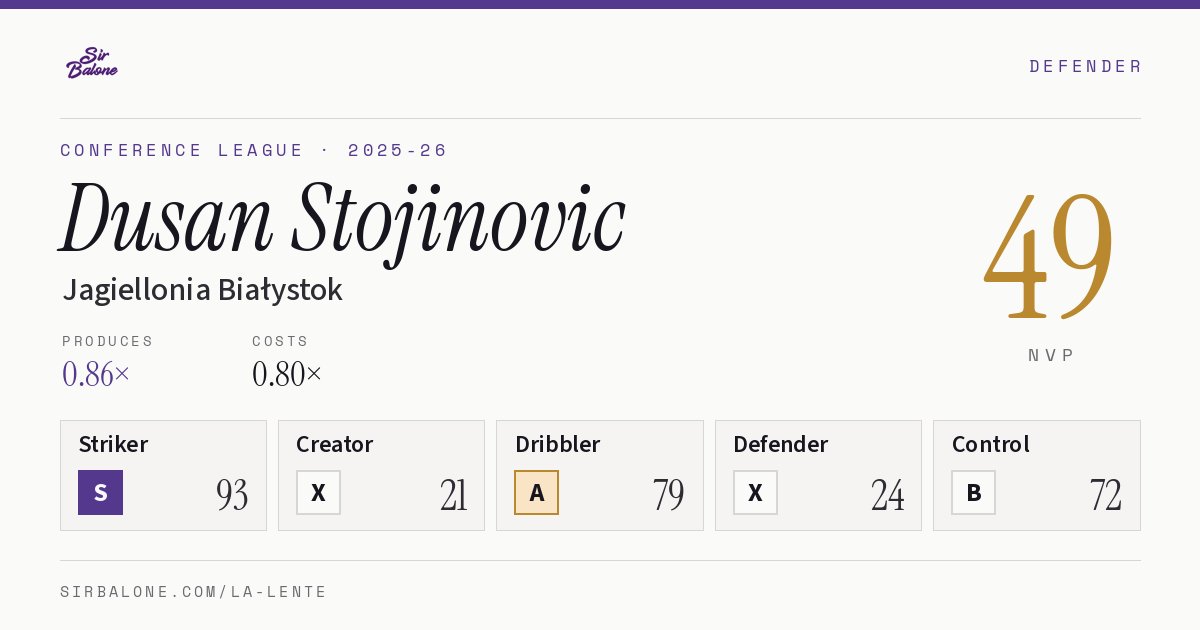Viewport: 1200px width, 630px height.
Task: Select the Dribbler card title
Action: click(557, 444)
